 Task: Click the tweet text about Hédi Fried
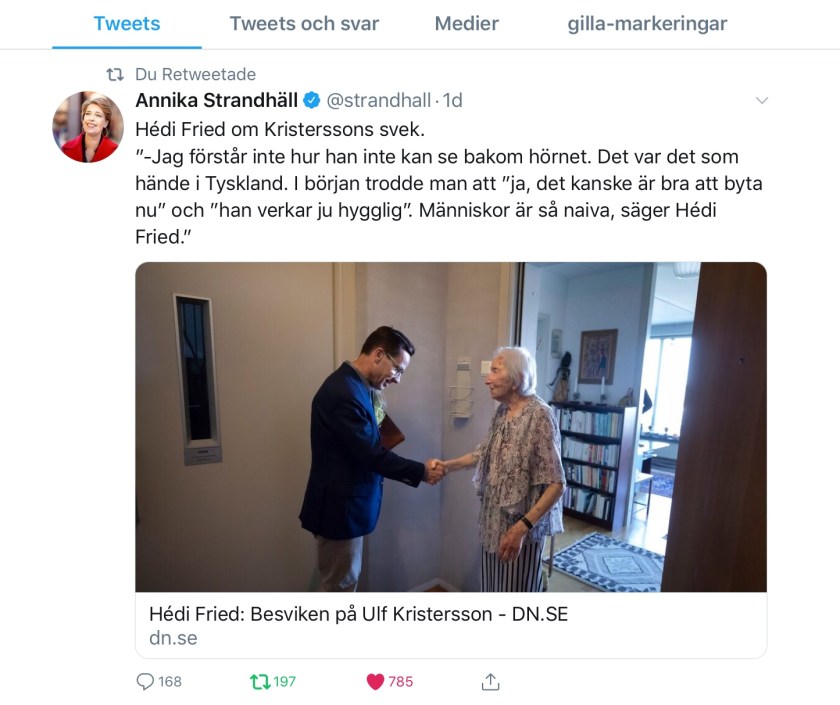pos(449,183)
